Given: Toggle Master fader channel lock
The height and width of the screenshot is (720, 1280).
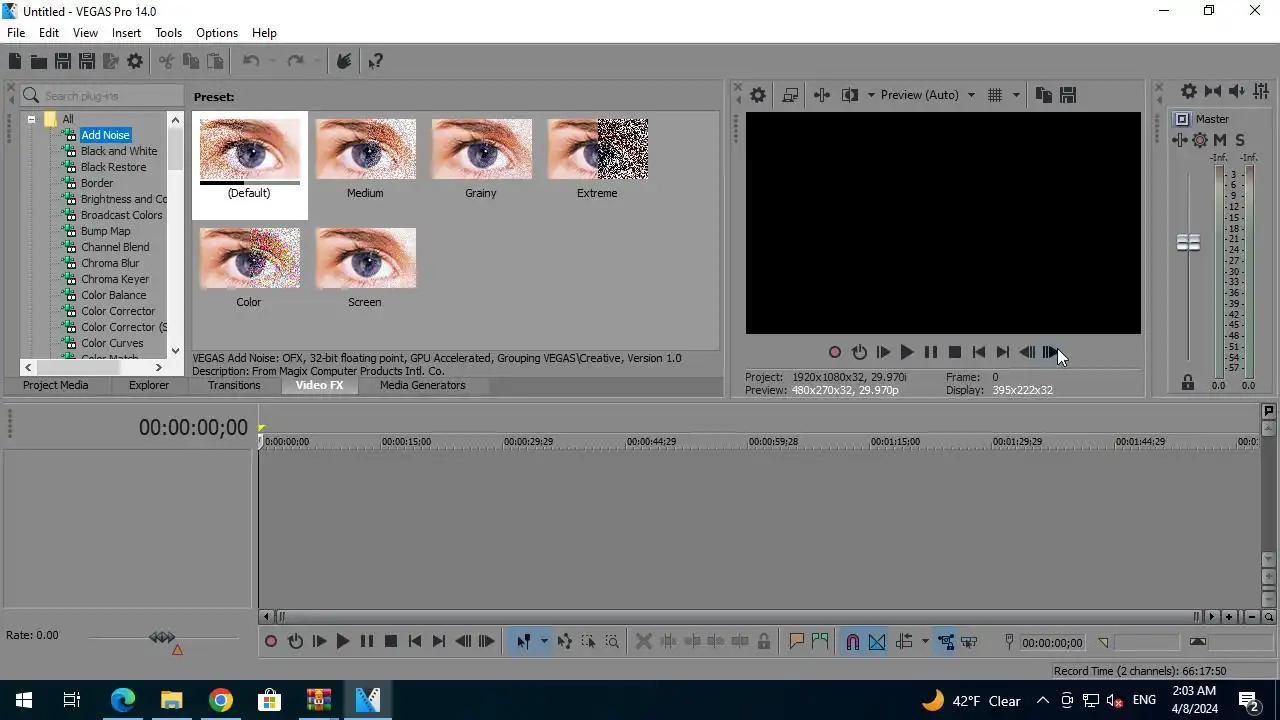Looking at the screenshot, I should (x=1188, y=383).
